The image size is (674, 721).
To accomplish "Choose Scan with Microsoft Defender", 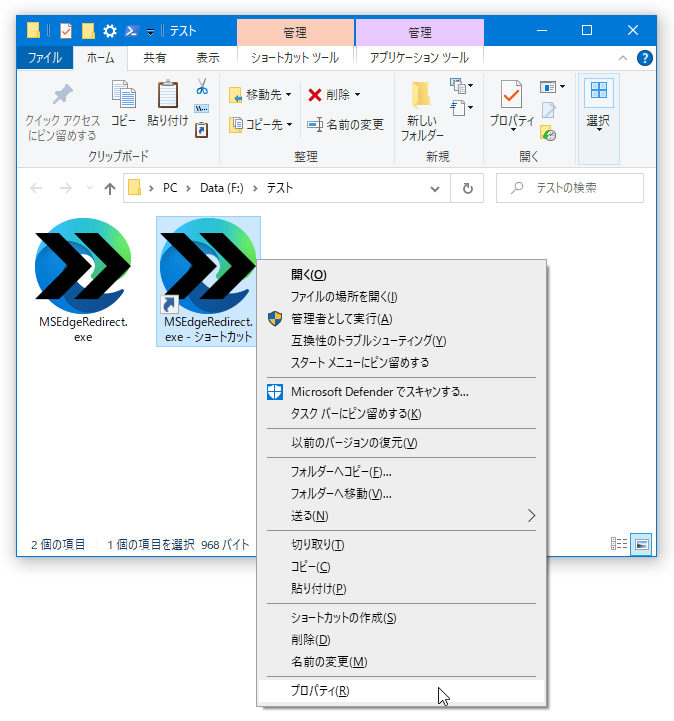I will tap(401, 392).
